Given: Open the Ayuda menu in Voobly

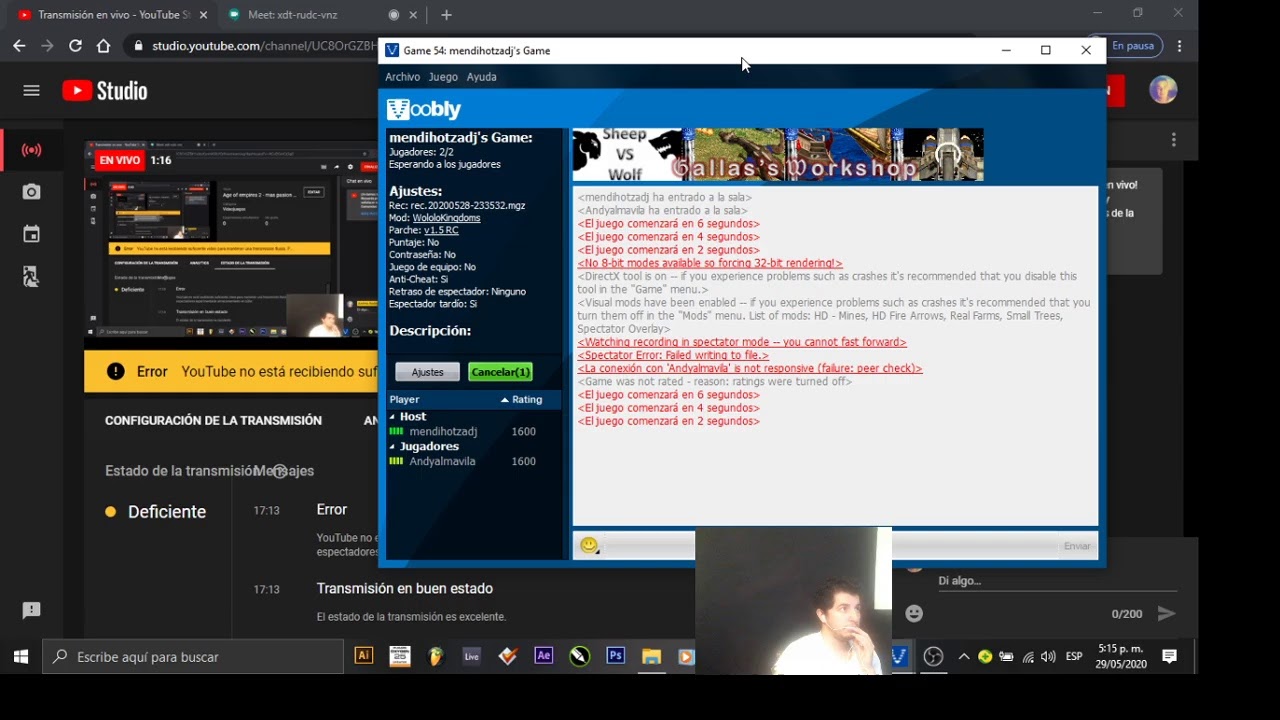Looking at the screenshot, I should [481, 77].
